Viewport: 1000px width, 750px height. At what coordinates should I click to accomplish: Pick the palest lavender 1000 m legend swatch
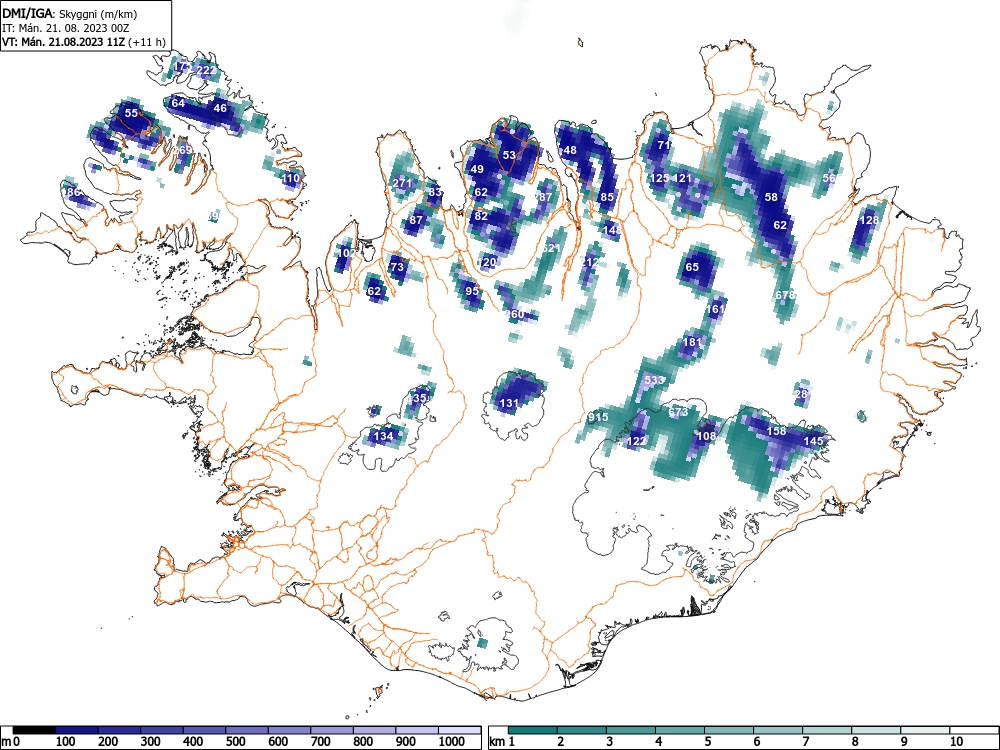pyautogui.click(x=459, y=730)
